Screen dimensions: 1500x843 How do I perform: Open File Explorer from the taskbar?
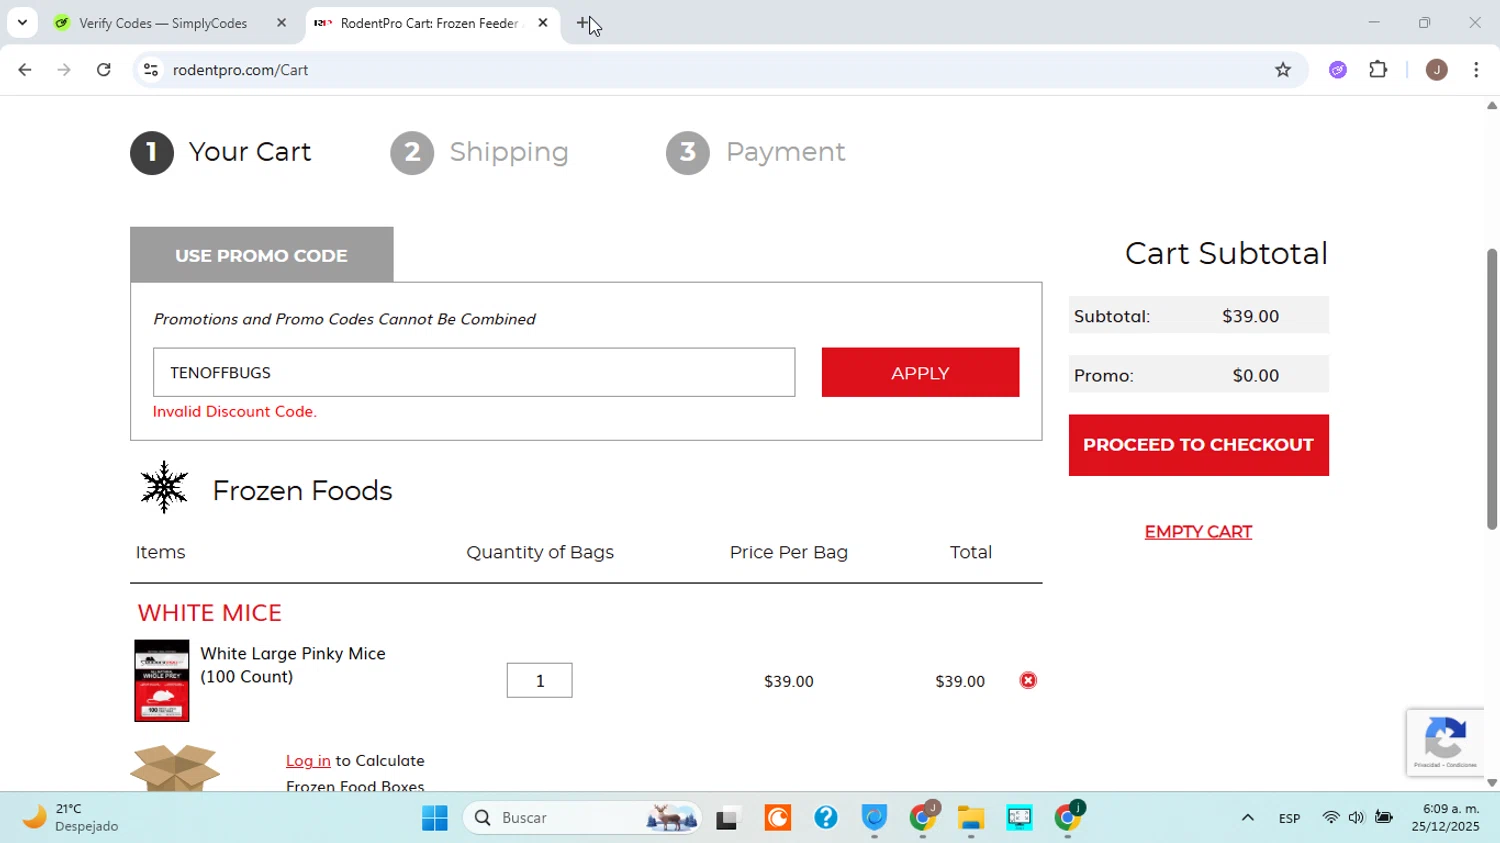coord(970,818)
